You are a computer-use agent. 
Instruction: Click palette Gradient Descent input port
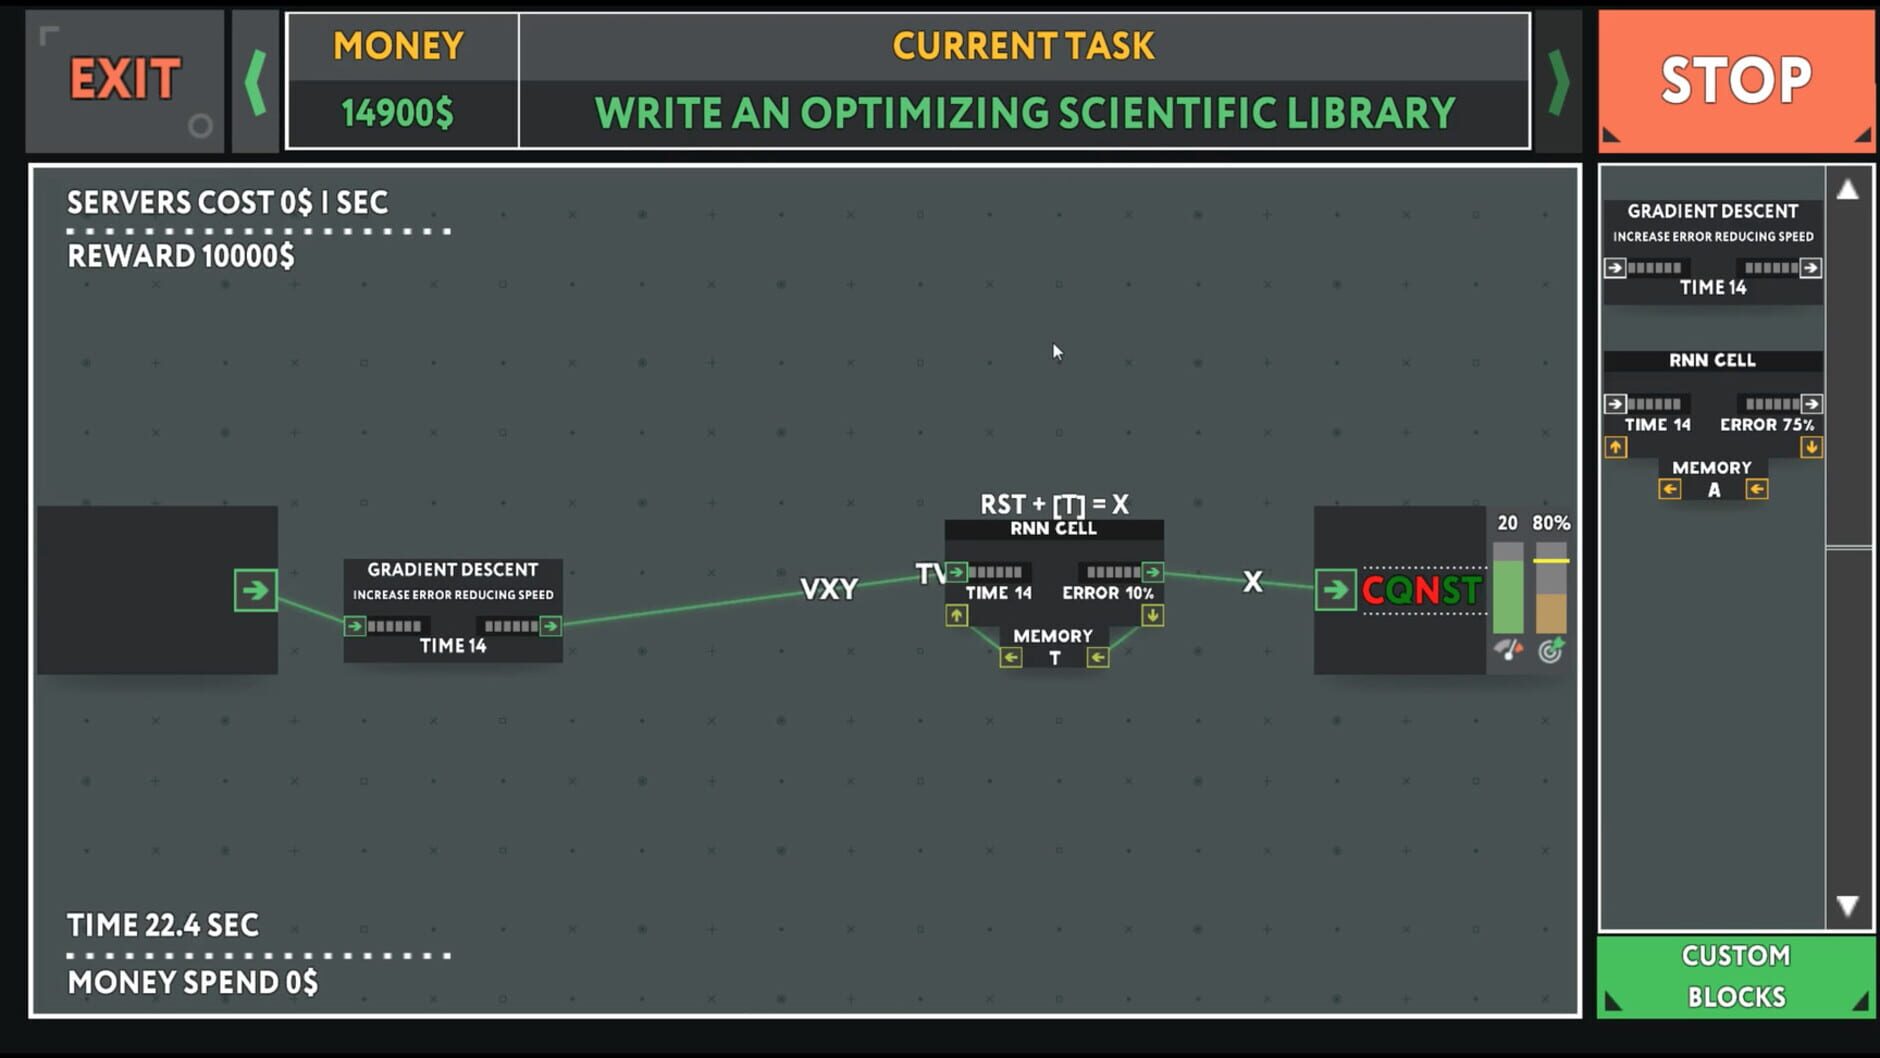1615,267
